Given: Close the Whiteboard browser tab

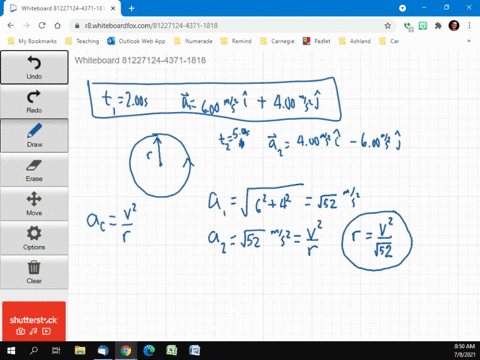Looking at the screenshot, I should [113, 8].
